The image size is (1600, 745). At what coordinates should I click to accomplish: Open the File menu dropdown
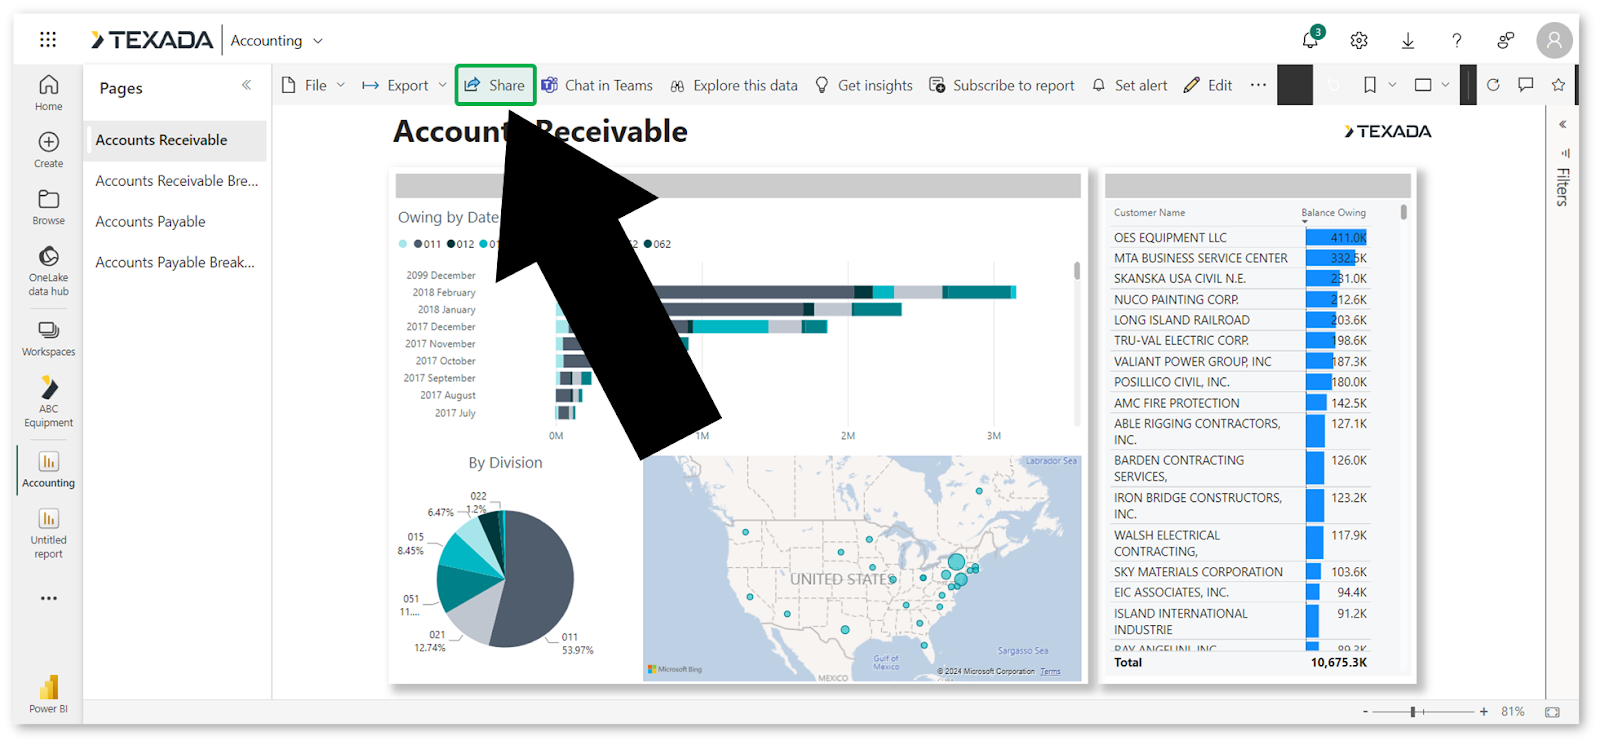(313, 85)
